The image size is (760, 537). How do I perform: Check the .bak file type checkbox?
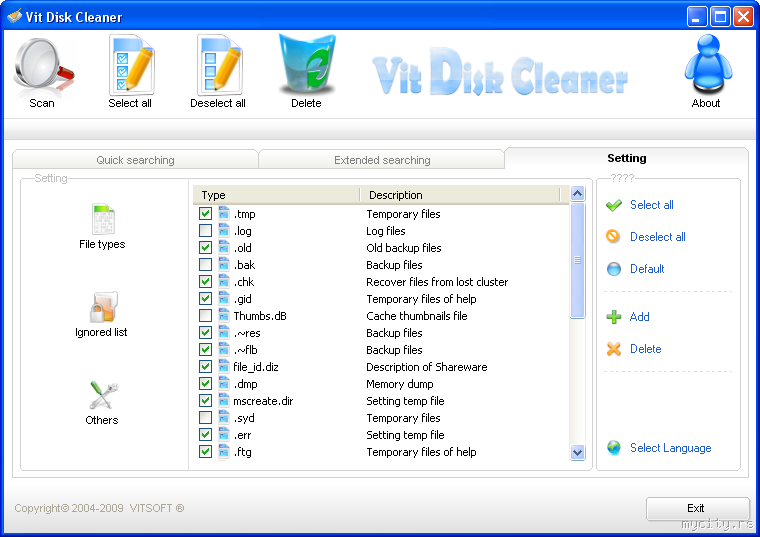click(206, 264)
